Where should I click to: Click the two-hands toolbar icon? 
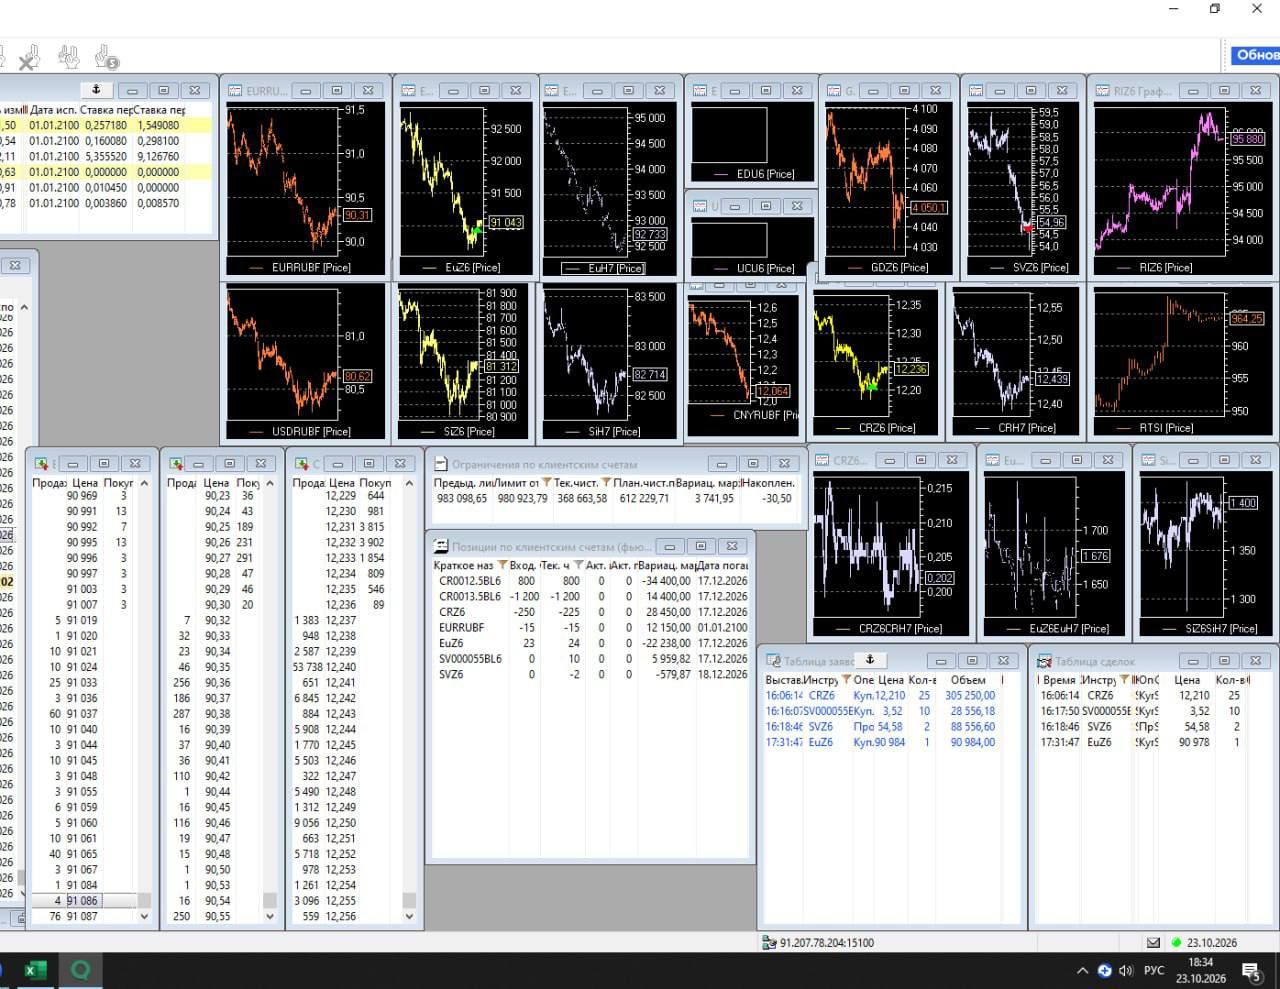pos(68,57)
